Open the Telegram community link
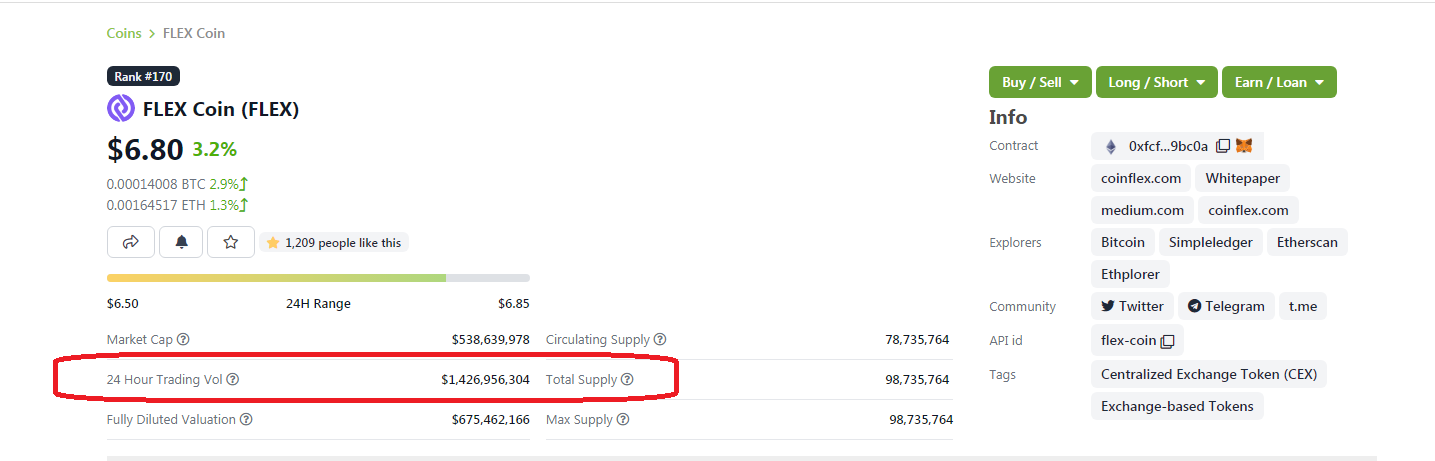 tap(1226, 307)
